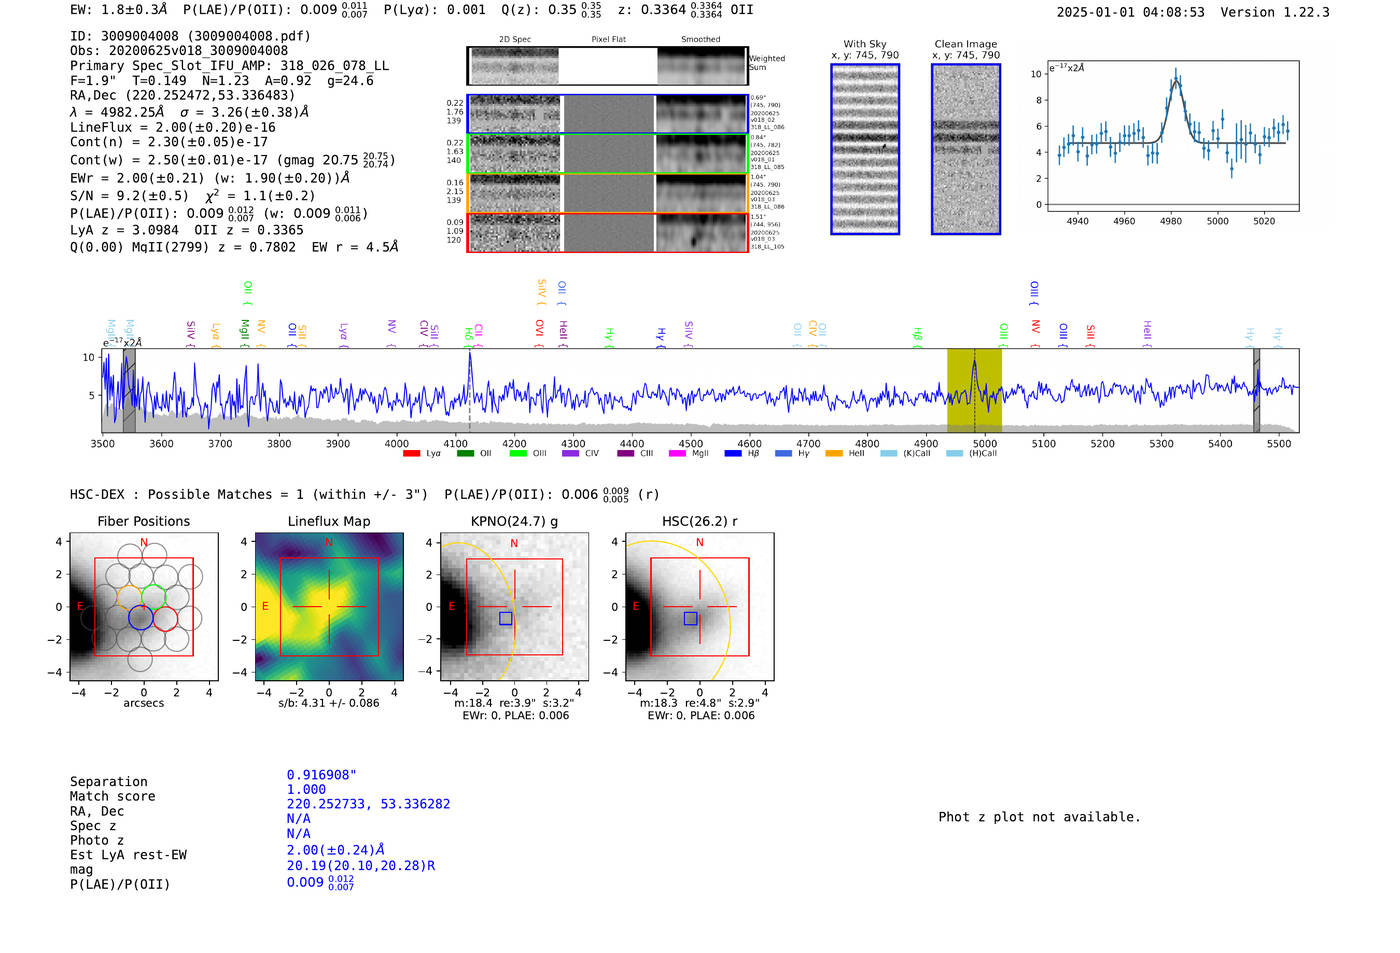Click Est LyA rest-EW value 2.00(±0.24)Å
Image resolution: width=1400 pixels, height=953 pixels.
(336, 850)
